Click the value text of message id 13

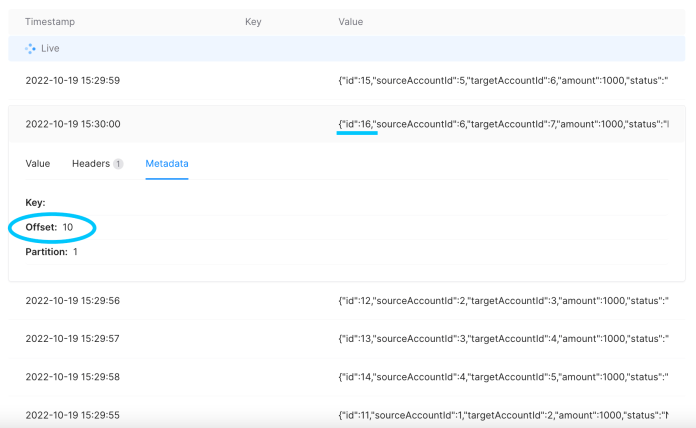pyautogui.click(x=503, y=339)
